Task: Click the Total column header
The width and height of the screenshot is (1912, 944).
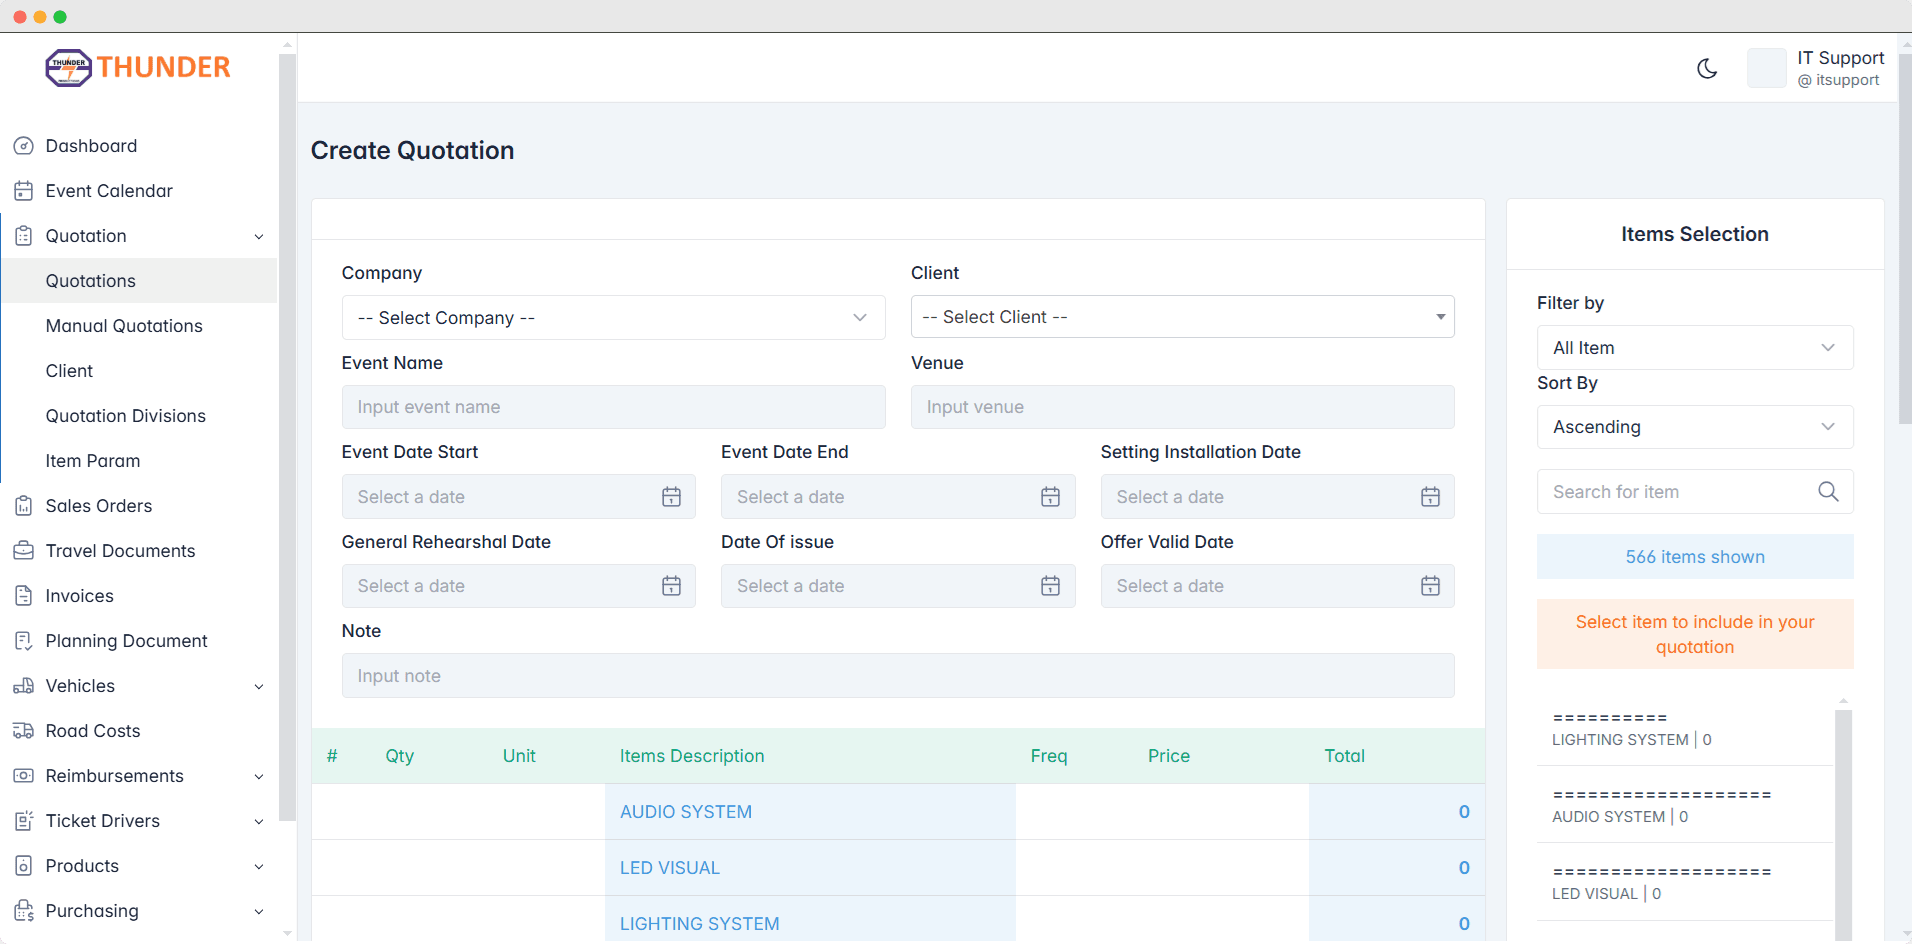Action: click(1344, 756)
